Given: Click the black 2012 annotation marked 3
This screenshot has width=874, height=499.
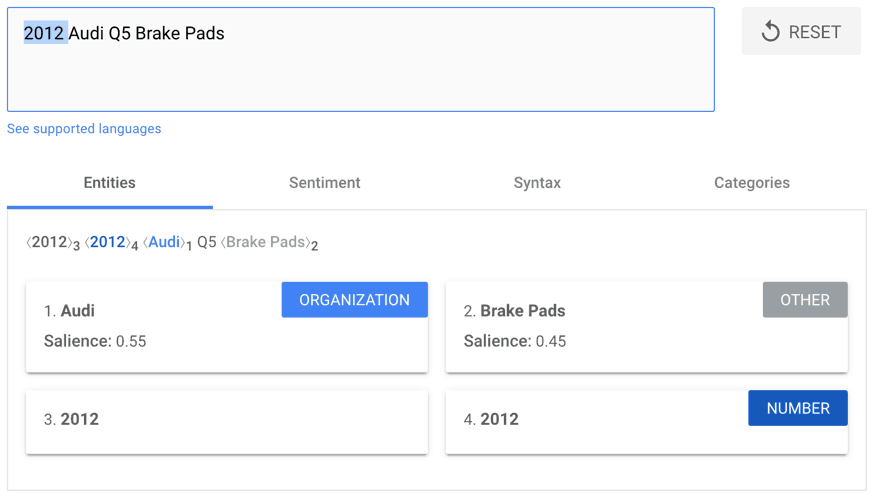Looking at the screenshot, I should click(x=49, y=242).
